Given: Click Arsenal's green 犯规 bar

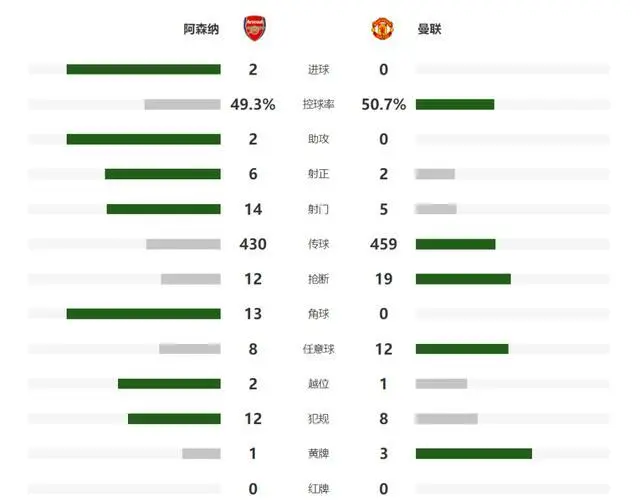Looking at the screenshot, I should pyautogui.click(x=174, y=419).
